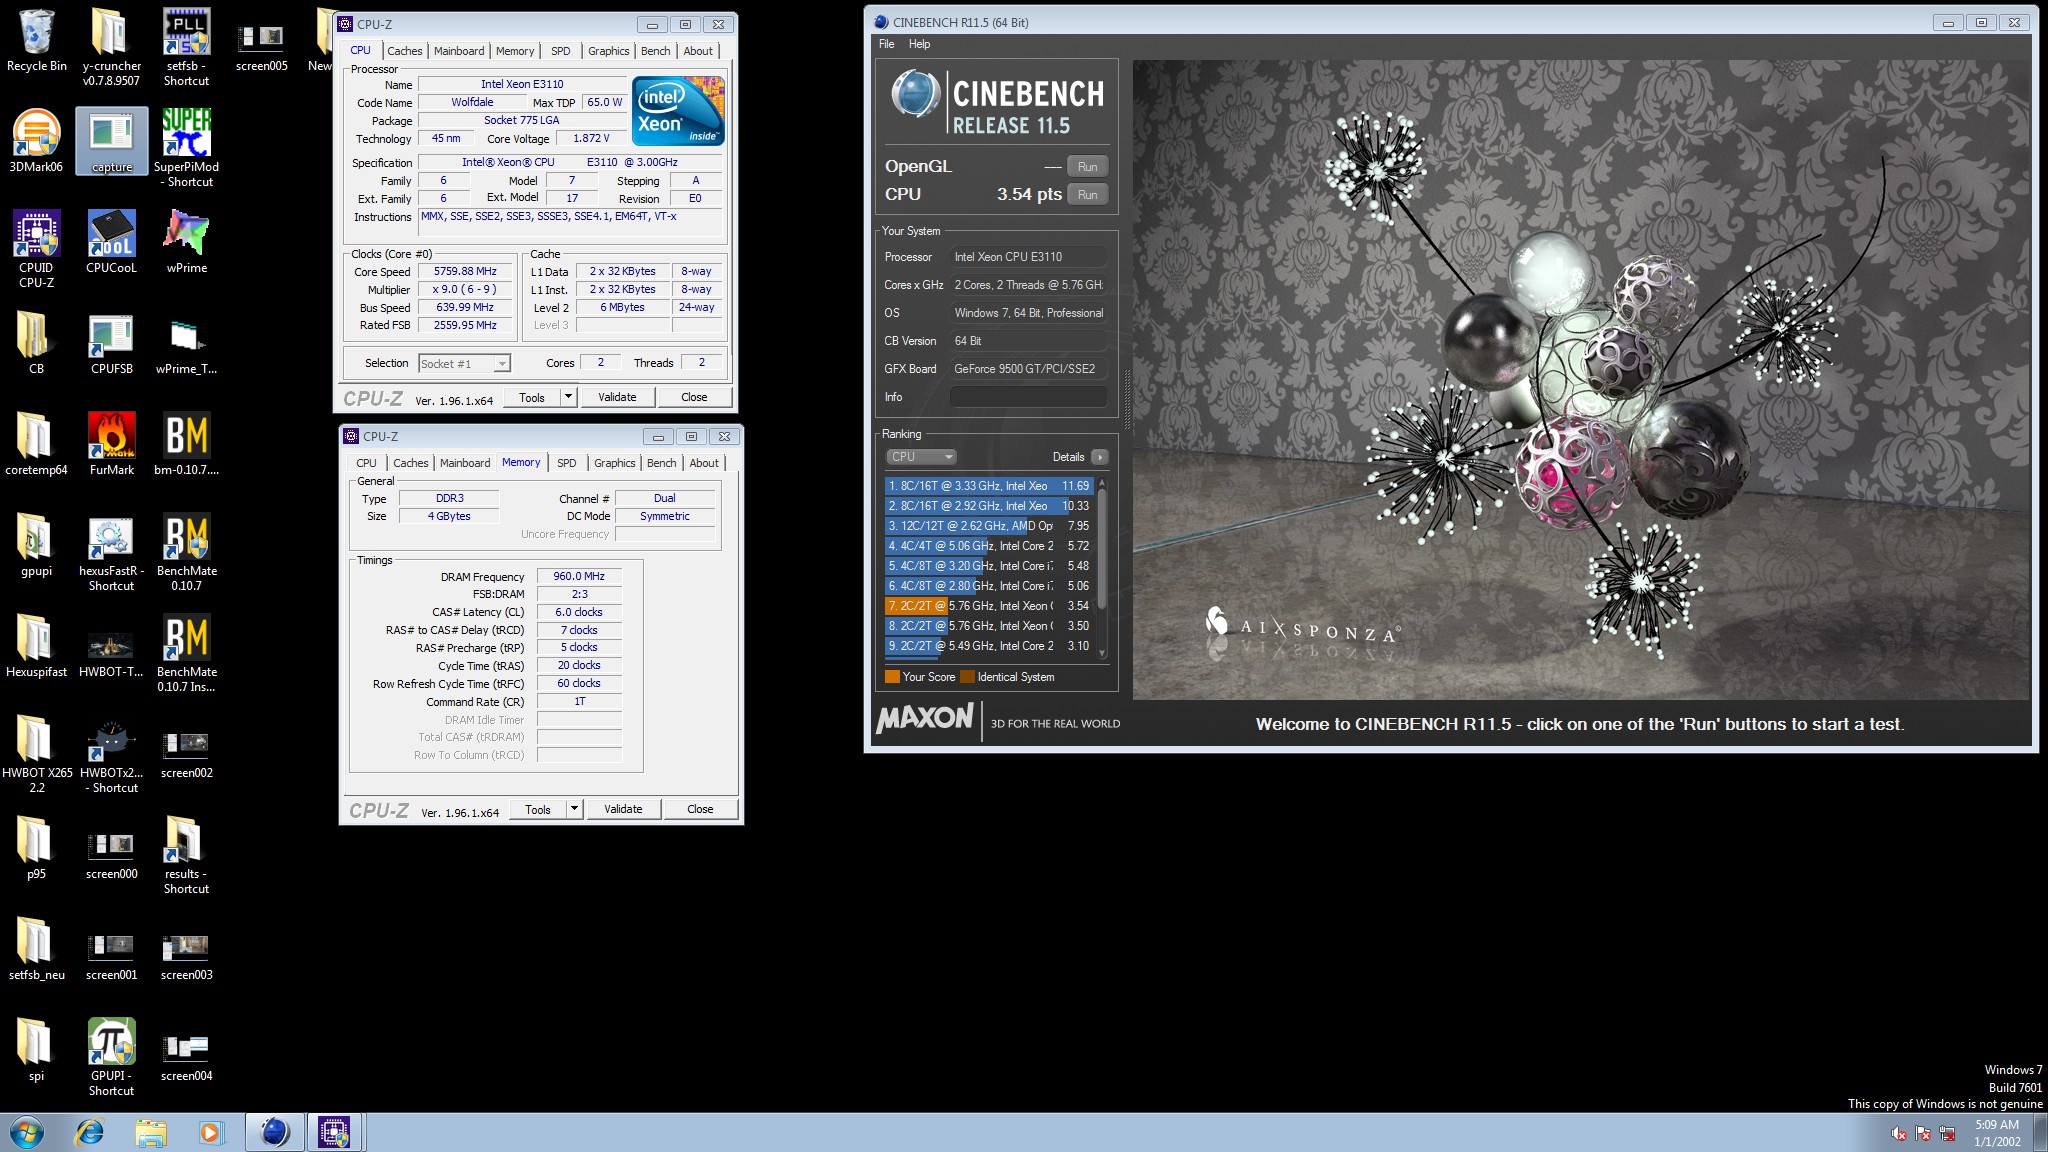Launch the CPUCooL desktop icon
Image resolution: width=2048 pixels, height=1152 pixels.
(x=111, y=242)
